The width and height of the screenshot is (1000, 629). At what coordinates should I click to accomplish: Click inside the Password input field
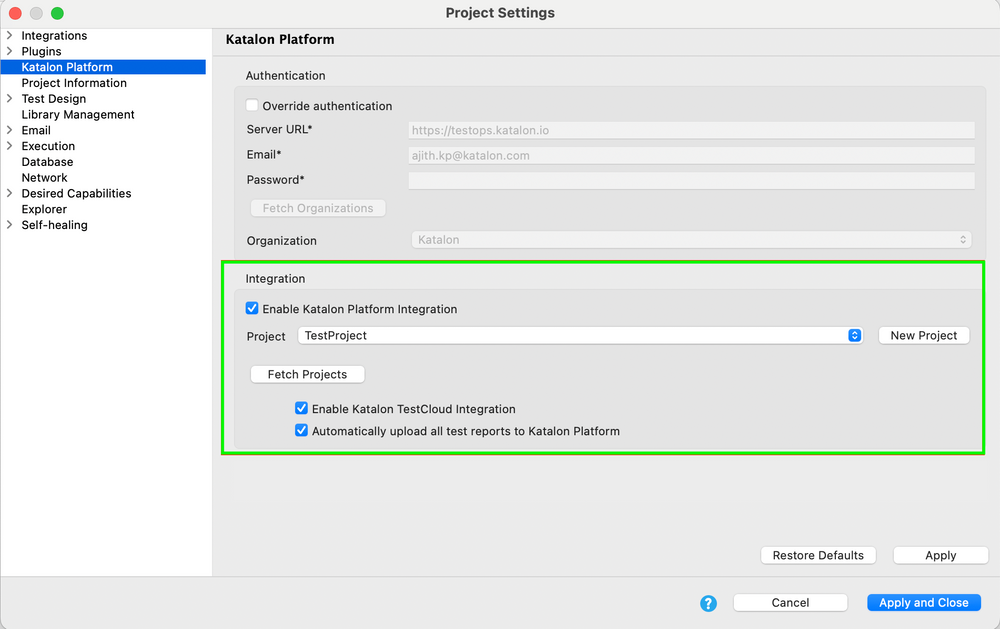(x=690, y=179)
